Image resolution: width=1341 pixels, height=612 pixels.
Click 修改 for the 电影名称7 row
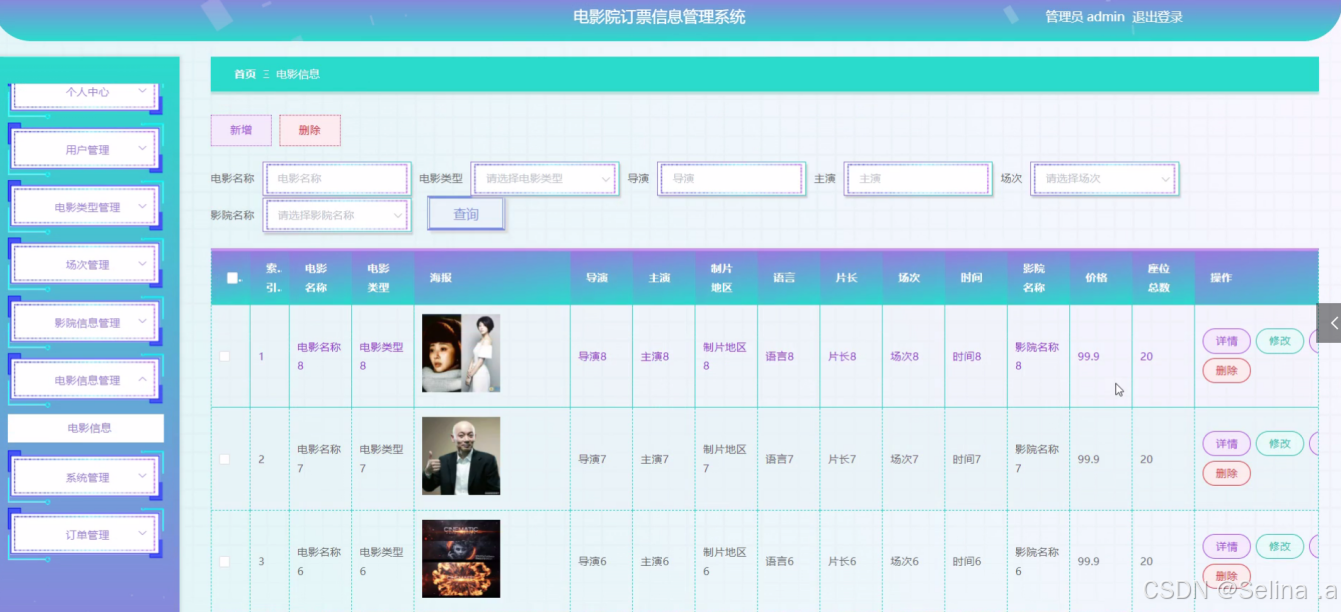(x=1279, y=444)
